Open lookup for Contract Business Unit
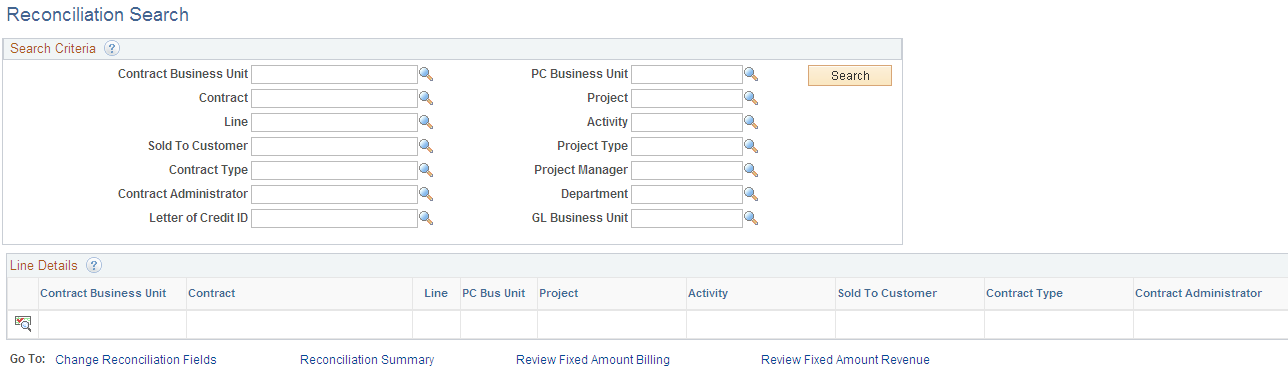The height and width of the screenshot is (378, 1288). pos(425,74)
